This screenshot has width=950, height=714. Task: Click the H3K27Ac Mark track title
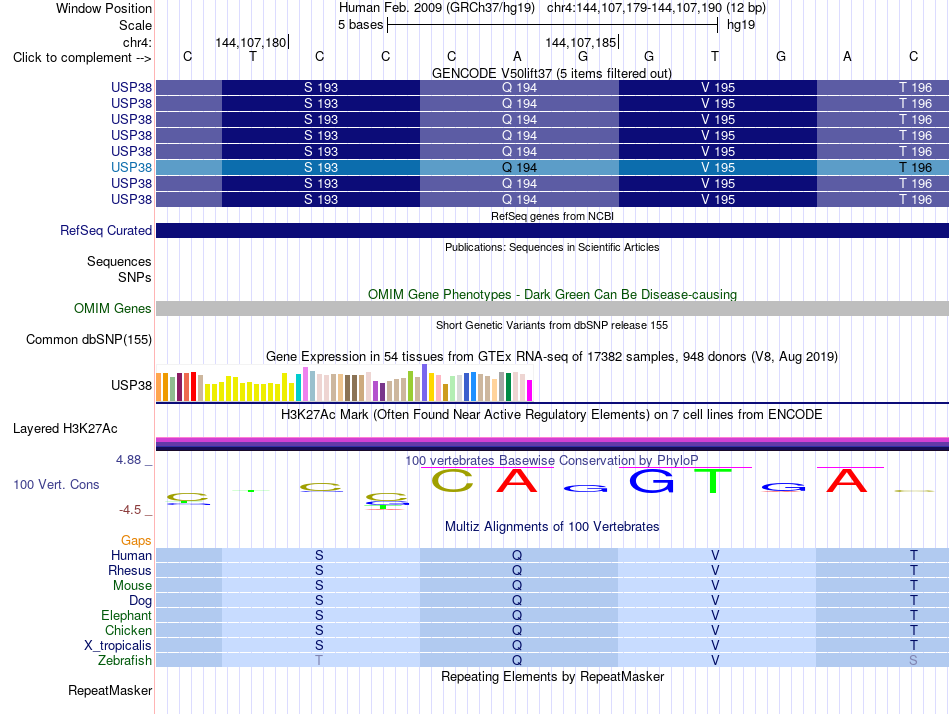(551, 415)
